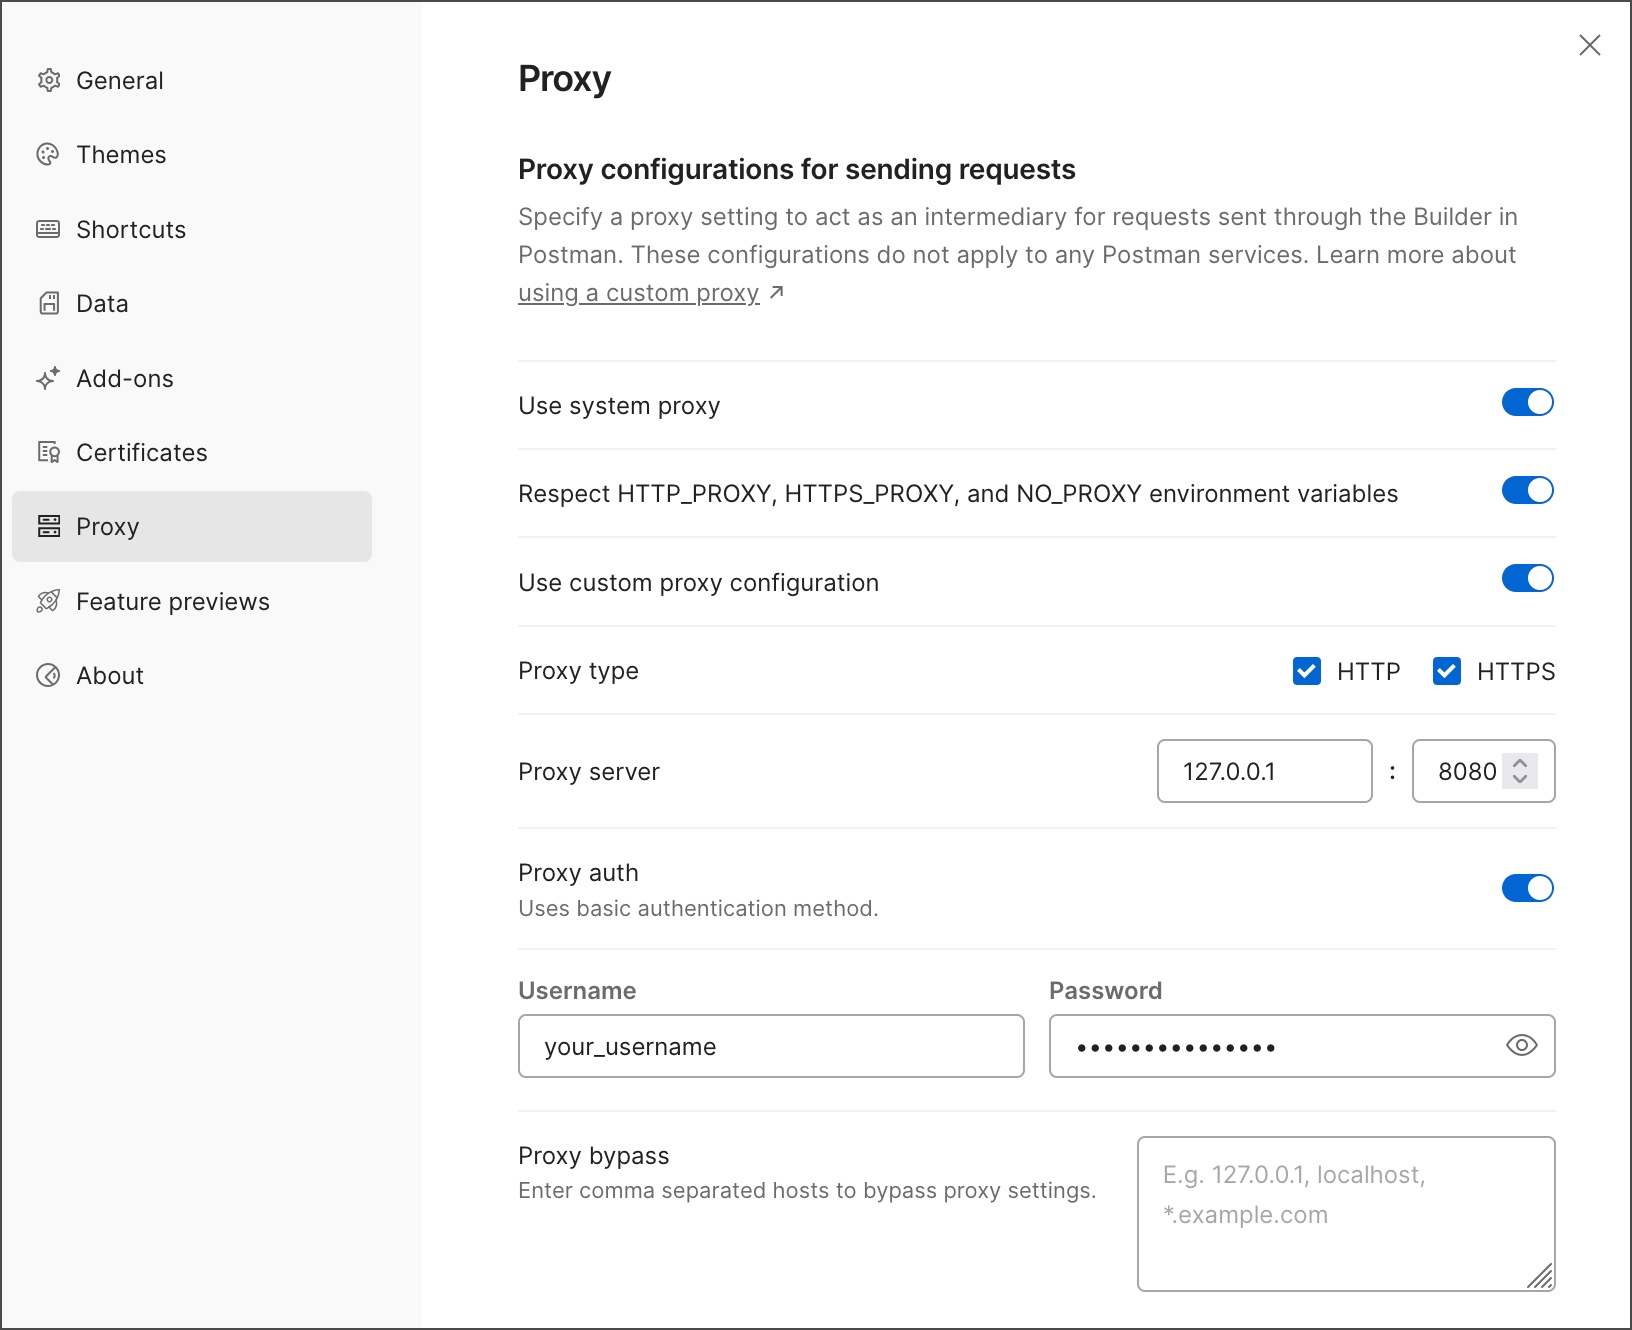Open the 'using a custom proxy' link

639,293
